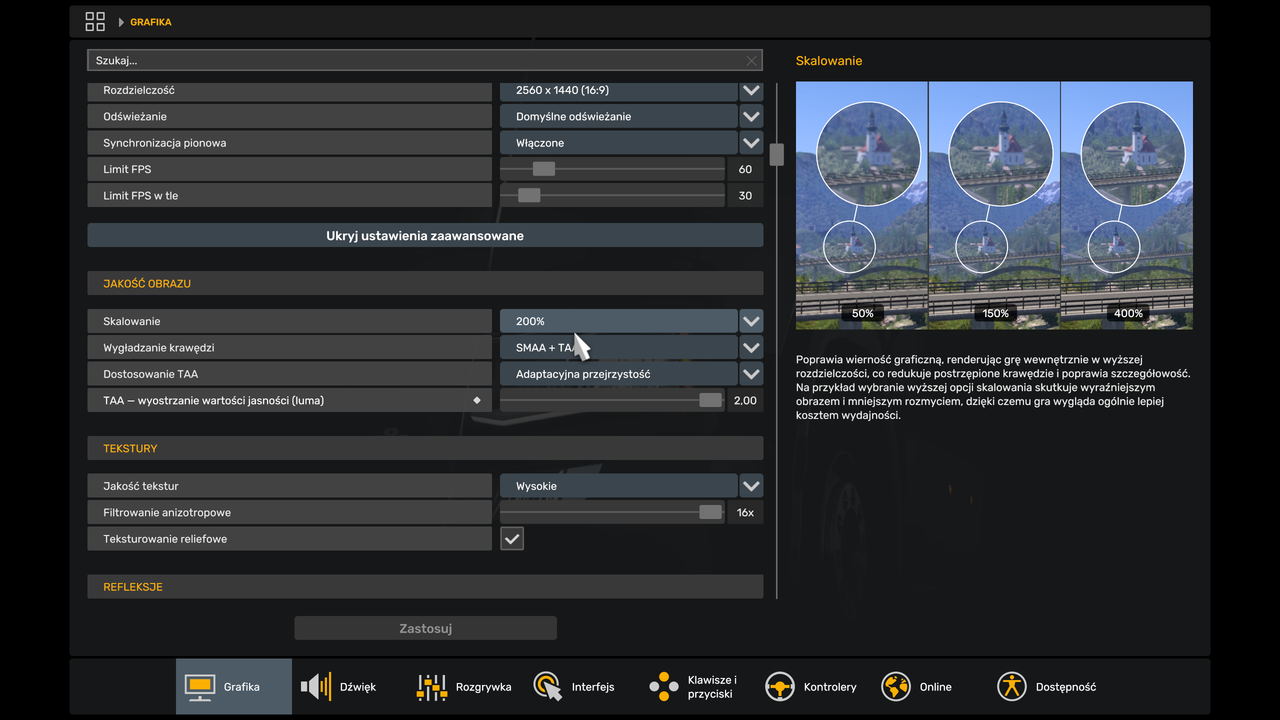Click the grid menu icon top left
This screenshot has height=720, width=1280.
pyautogui.click(x=94, y=20)
